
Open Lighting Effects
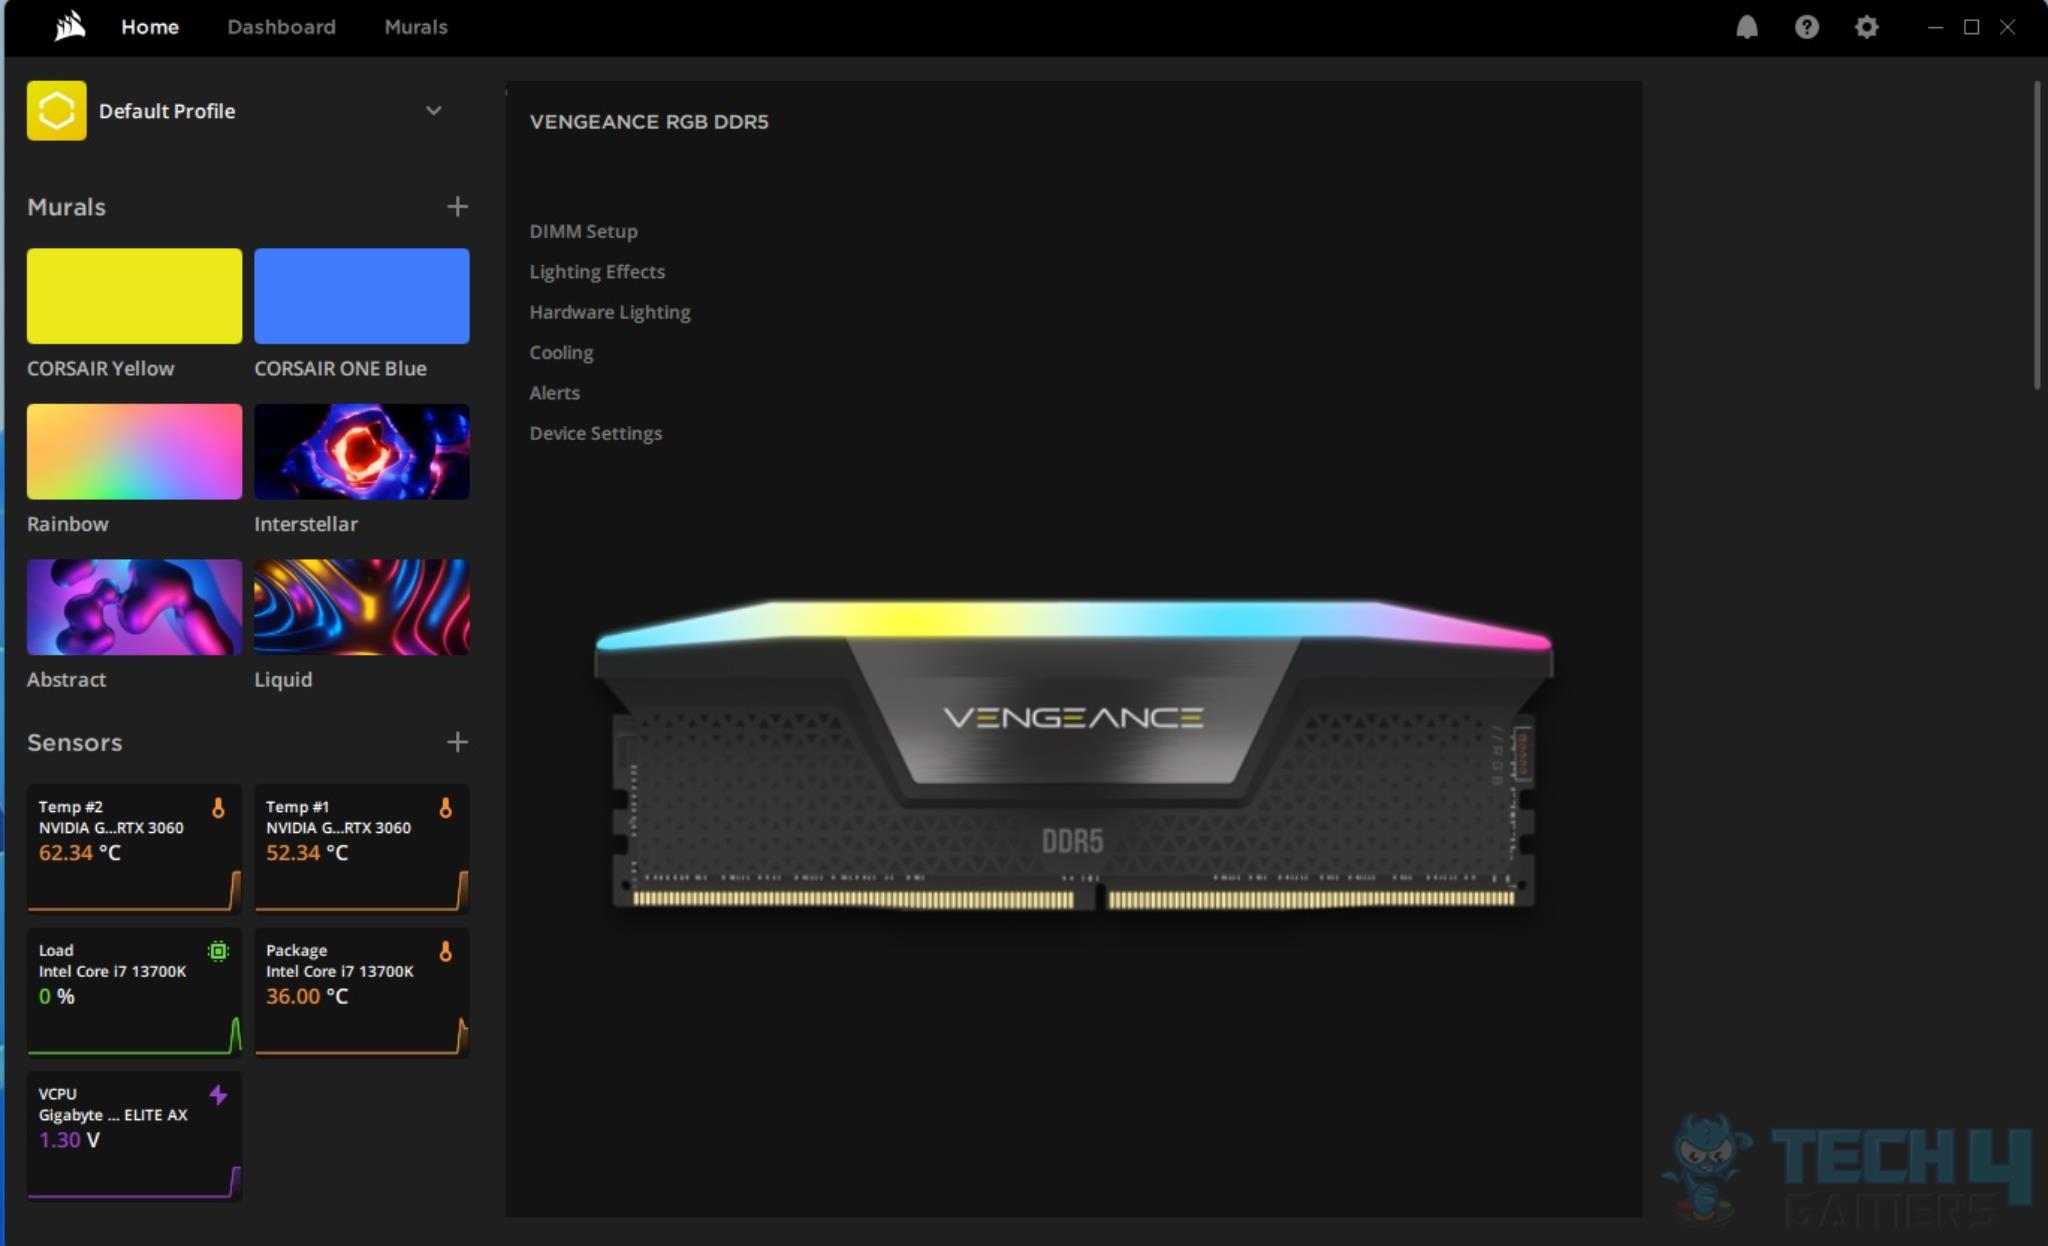pyautogui.click(x=597, y=272)
